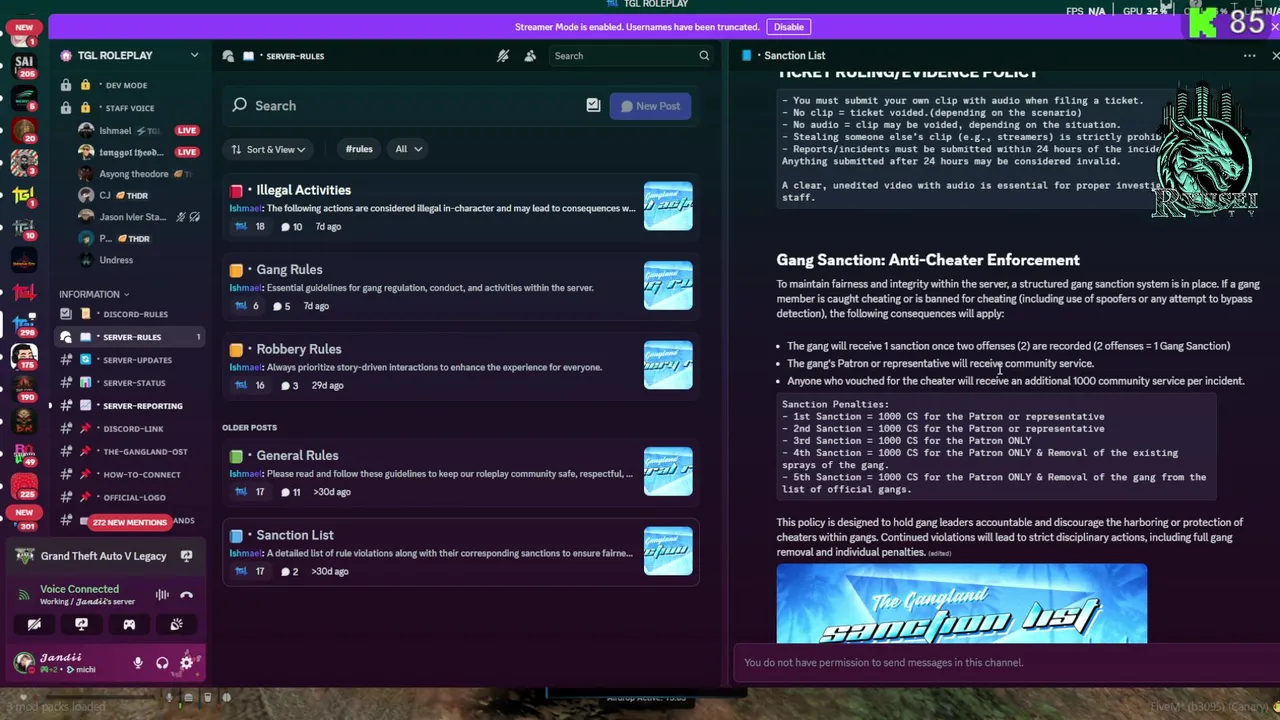Open the discord-link channel
1280x720 pixels.
tap(130, 429)
